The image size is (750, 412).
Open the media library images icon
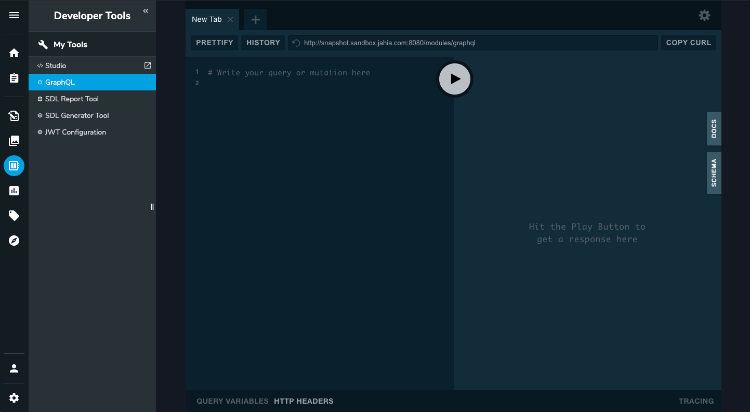(x=14, y=141)
